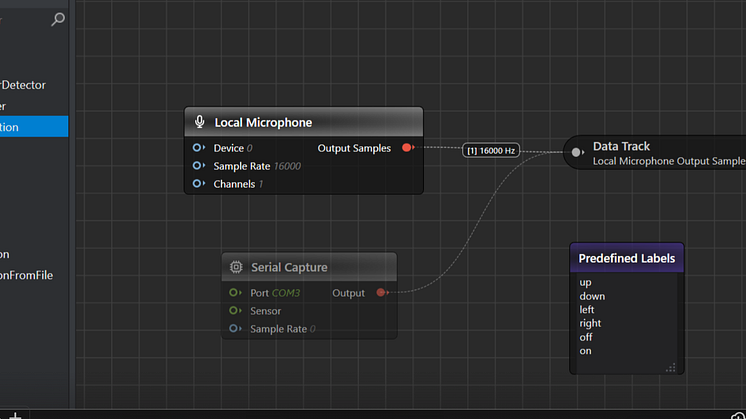Click the Local Microphone Output Samples subtitle
The image size is (746, 419).
(x=669, y=161)
